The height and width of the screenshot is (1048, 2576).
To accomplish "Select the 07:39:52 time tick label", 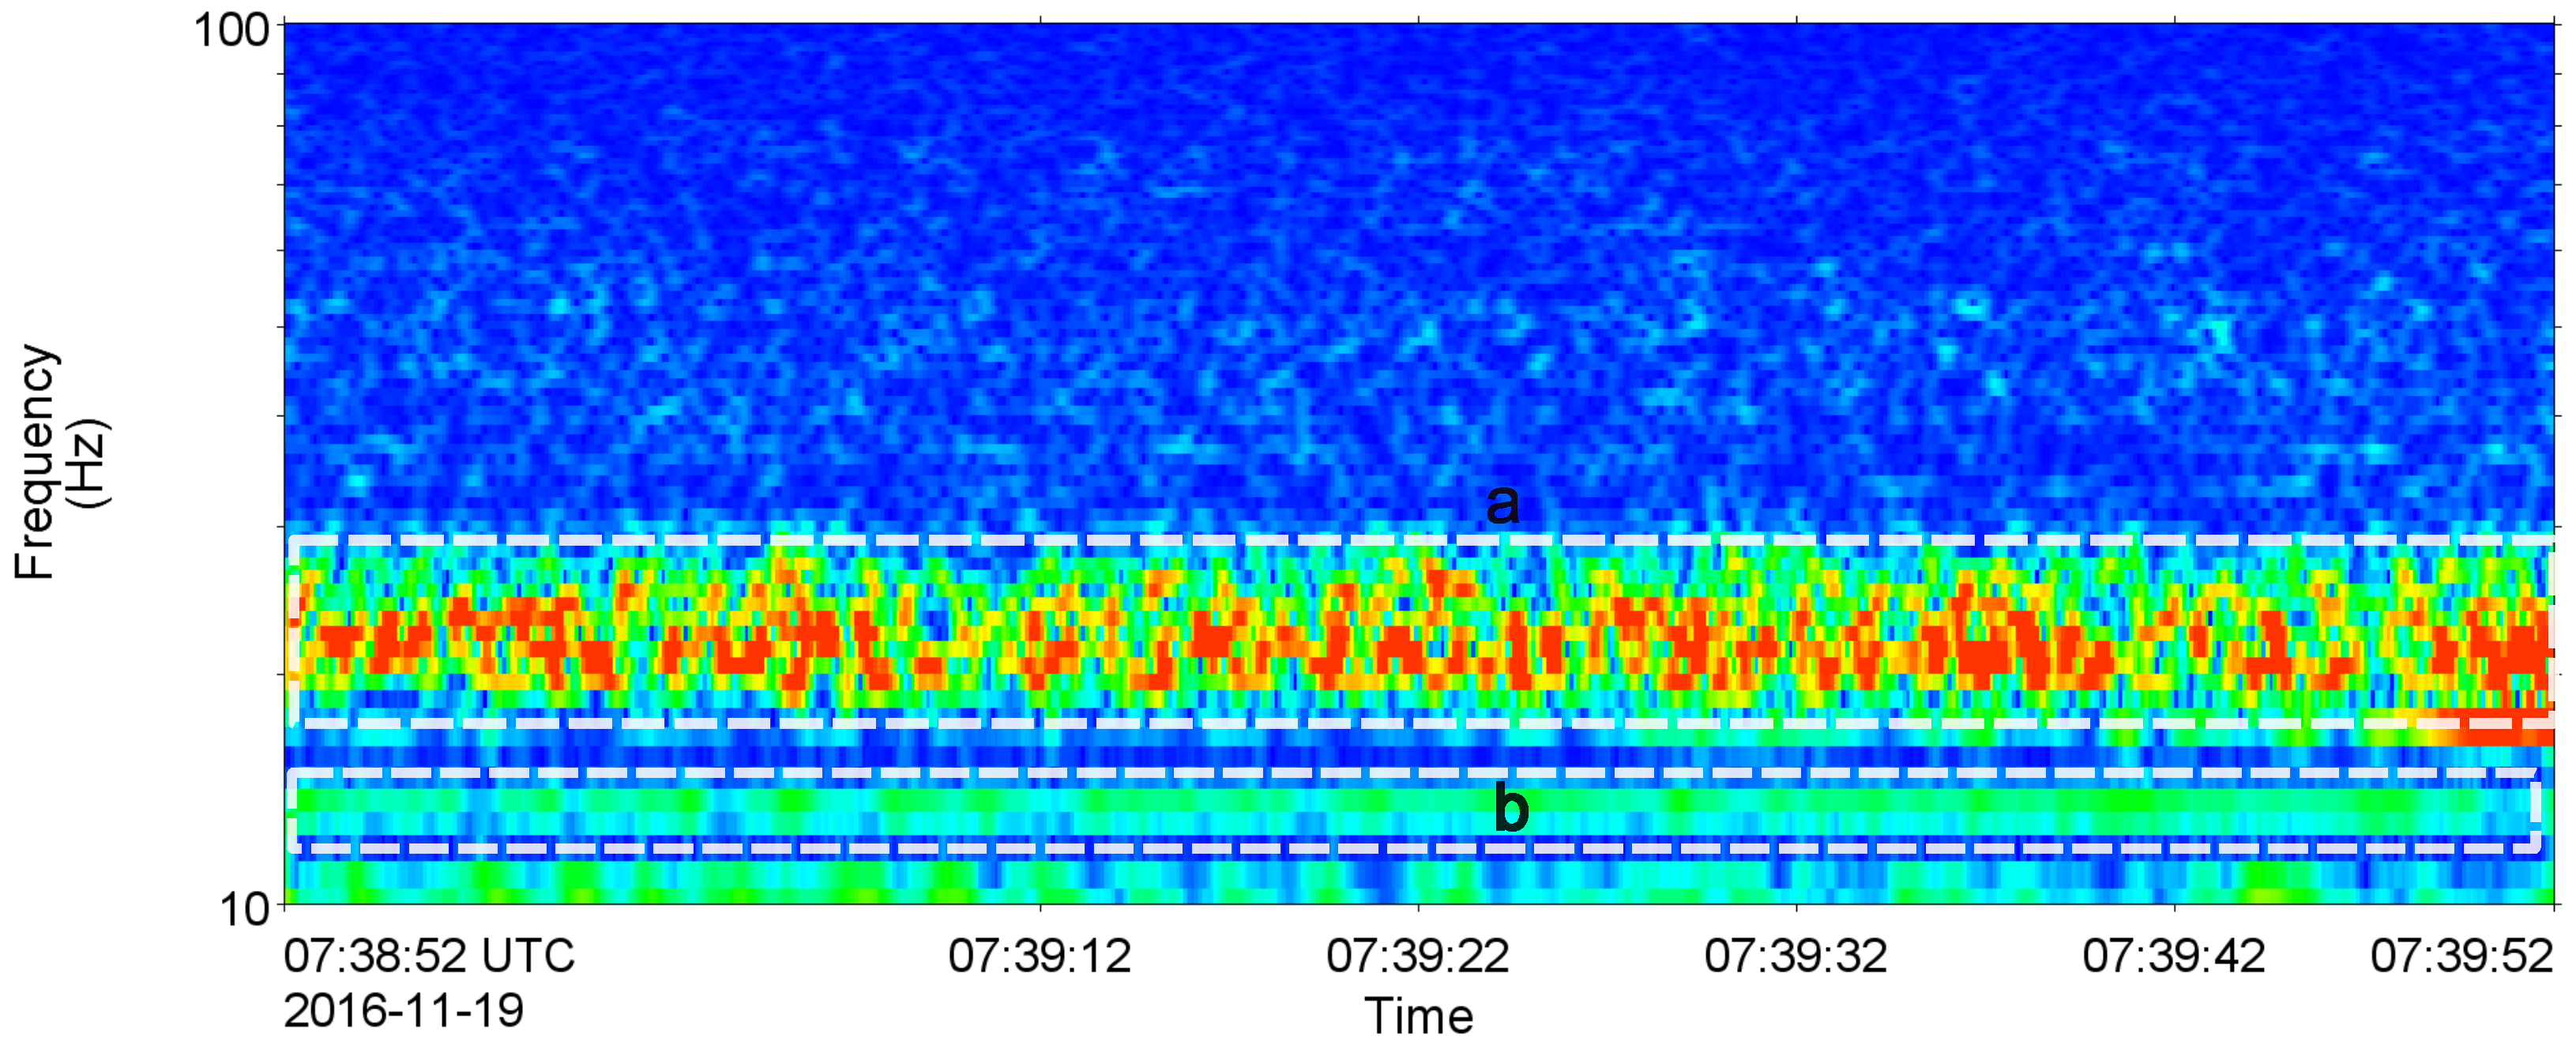I will coord(2462,956).
